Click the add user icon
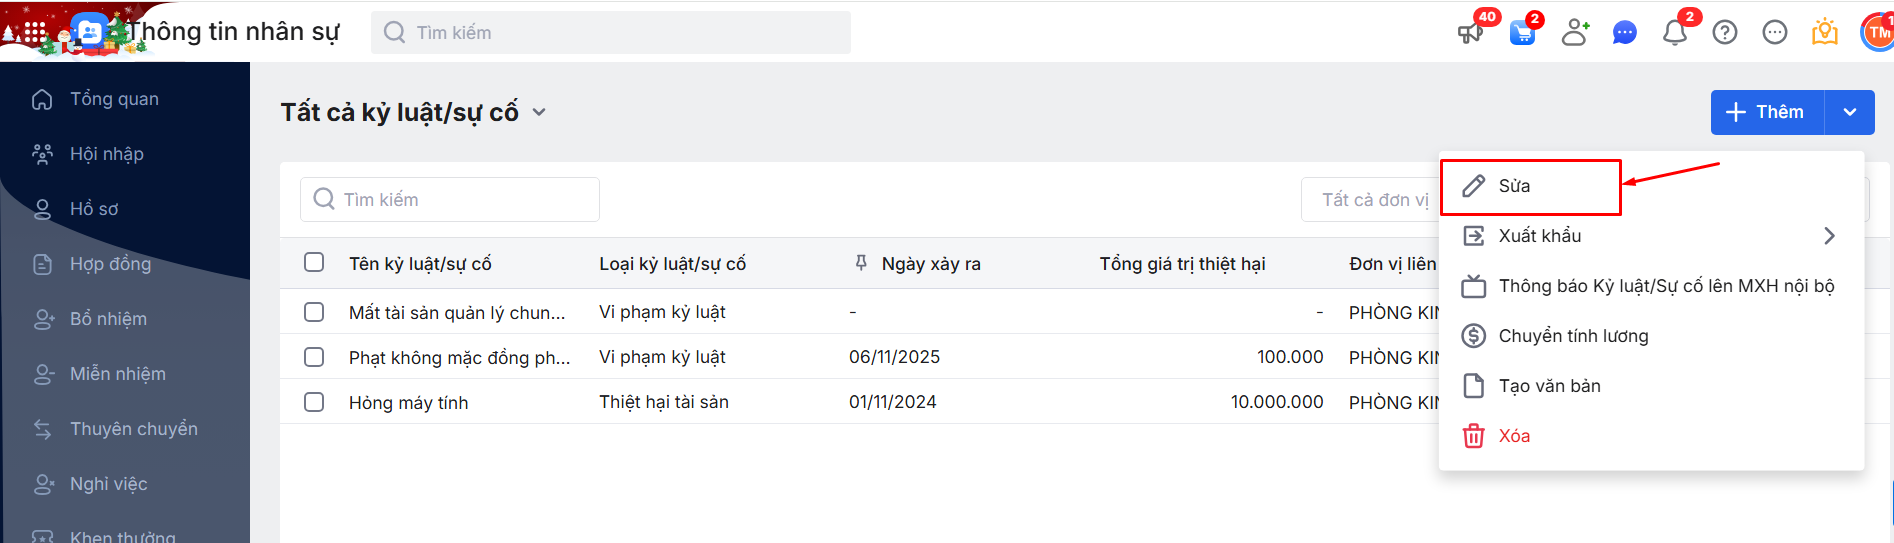Viewport: 1894px width, 543px height. [1575, 33]
